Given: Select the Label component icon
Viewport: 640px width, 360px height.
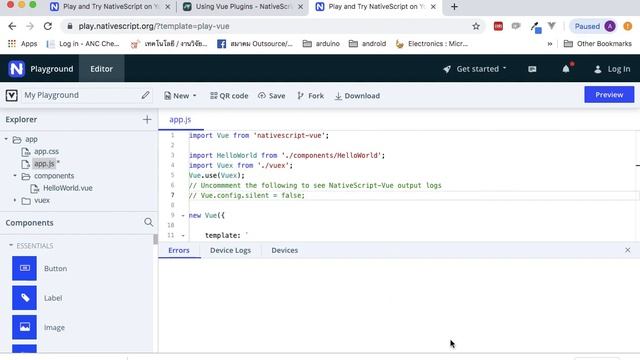Looking at the screenshot, I should tap(24, 298).
